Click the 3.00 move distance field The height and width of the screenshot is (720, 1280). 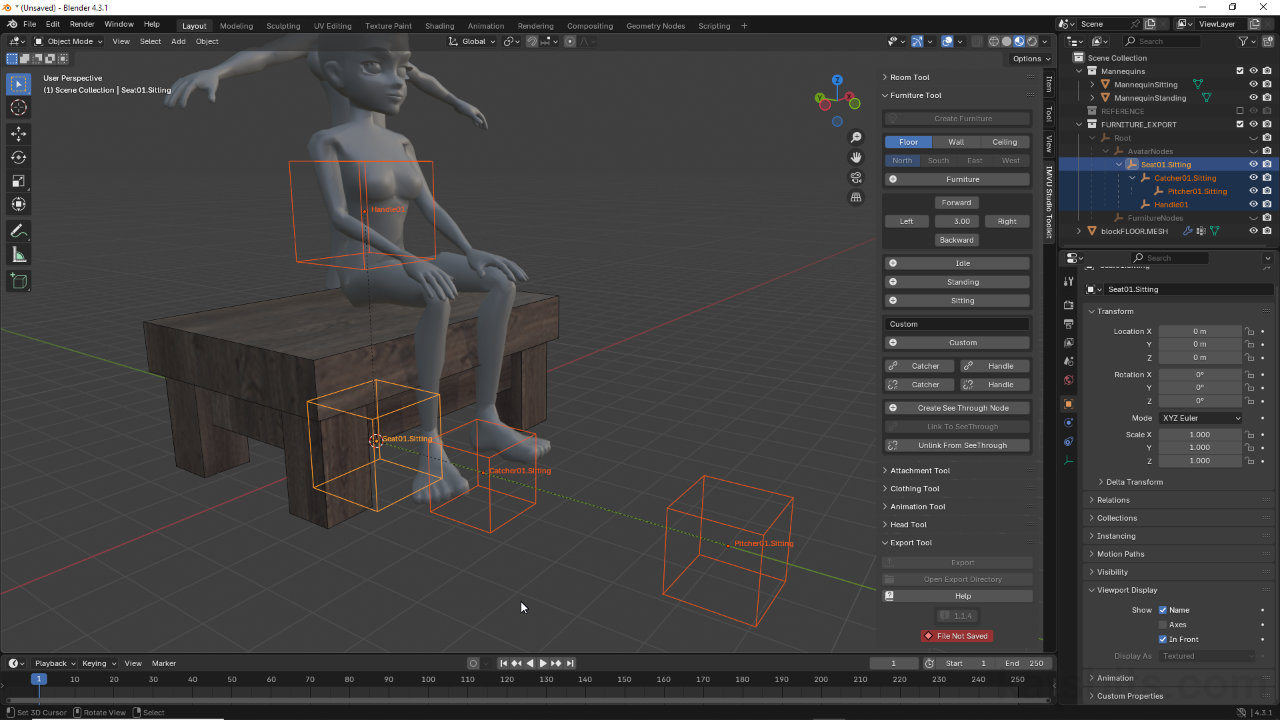[962, 221]
